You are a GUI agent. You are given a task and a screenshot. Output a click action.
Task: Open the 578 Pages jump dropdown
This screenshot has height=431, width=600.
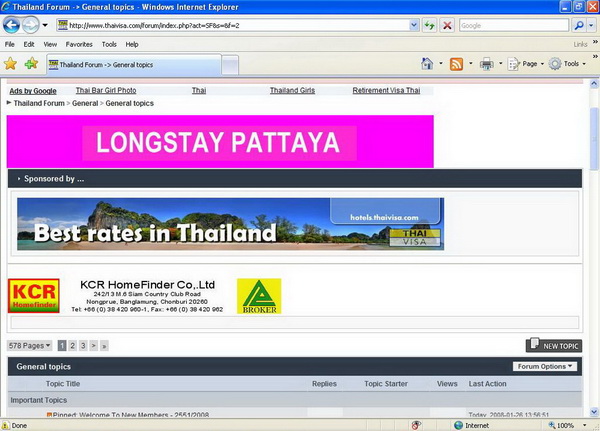(29, 346)
